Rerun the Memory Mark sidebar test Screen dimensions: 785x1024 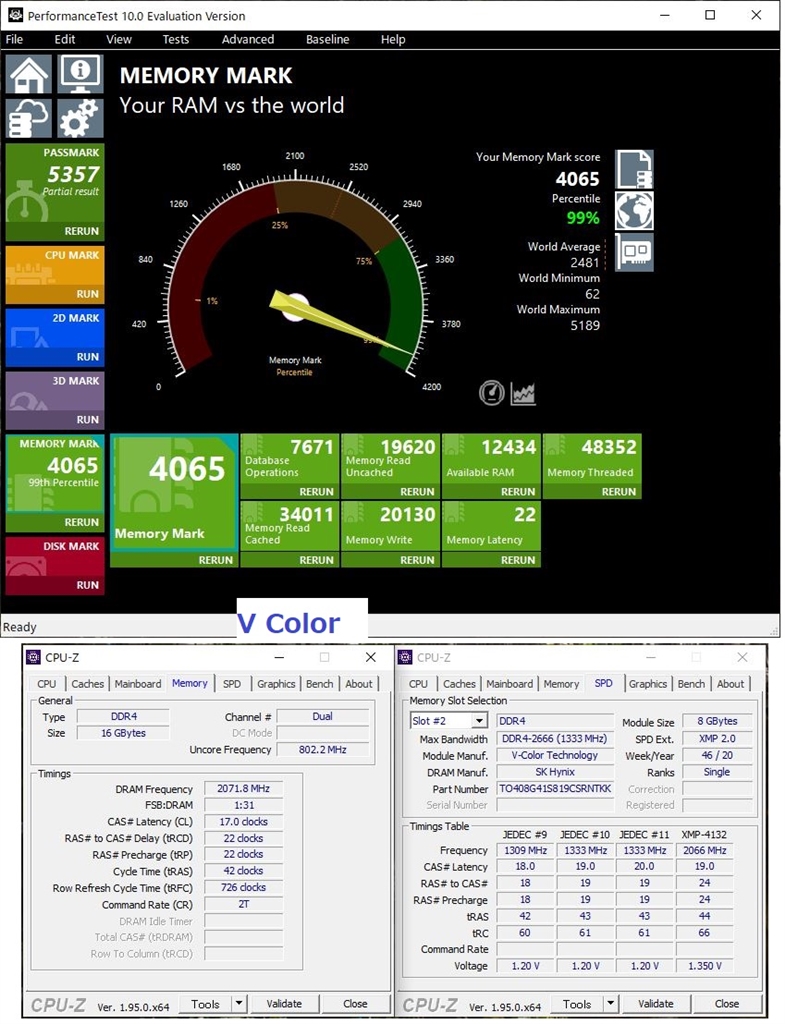pyautogui.click(x=81, y=522)
